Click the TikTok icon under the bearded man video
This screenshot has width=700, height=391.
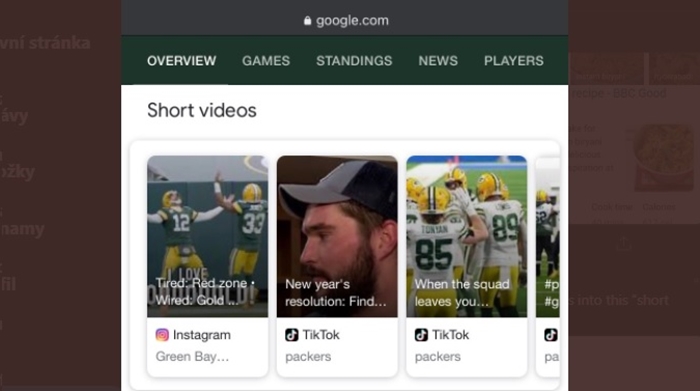coord(292,335)
